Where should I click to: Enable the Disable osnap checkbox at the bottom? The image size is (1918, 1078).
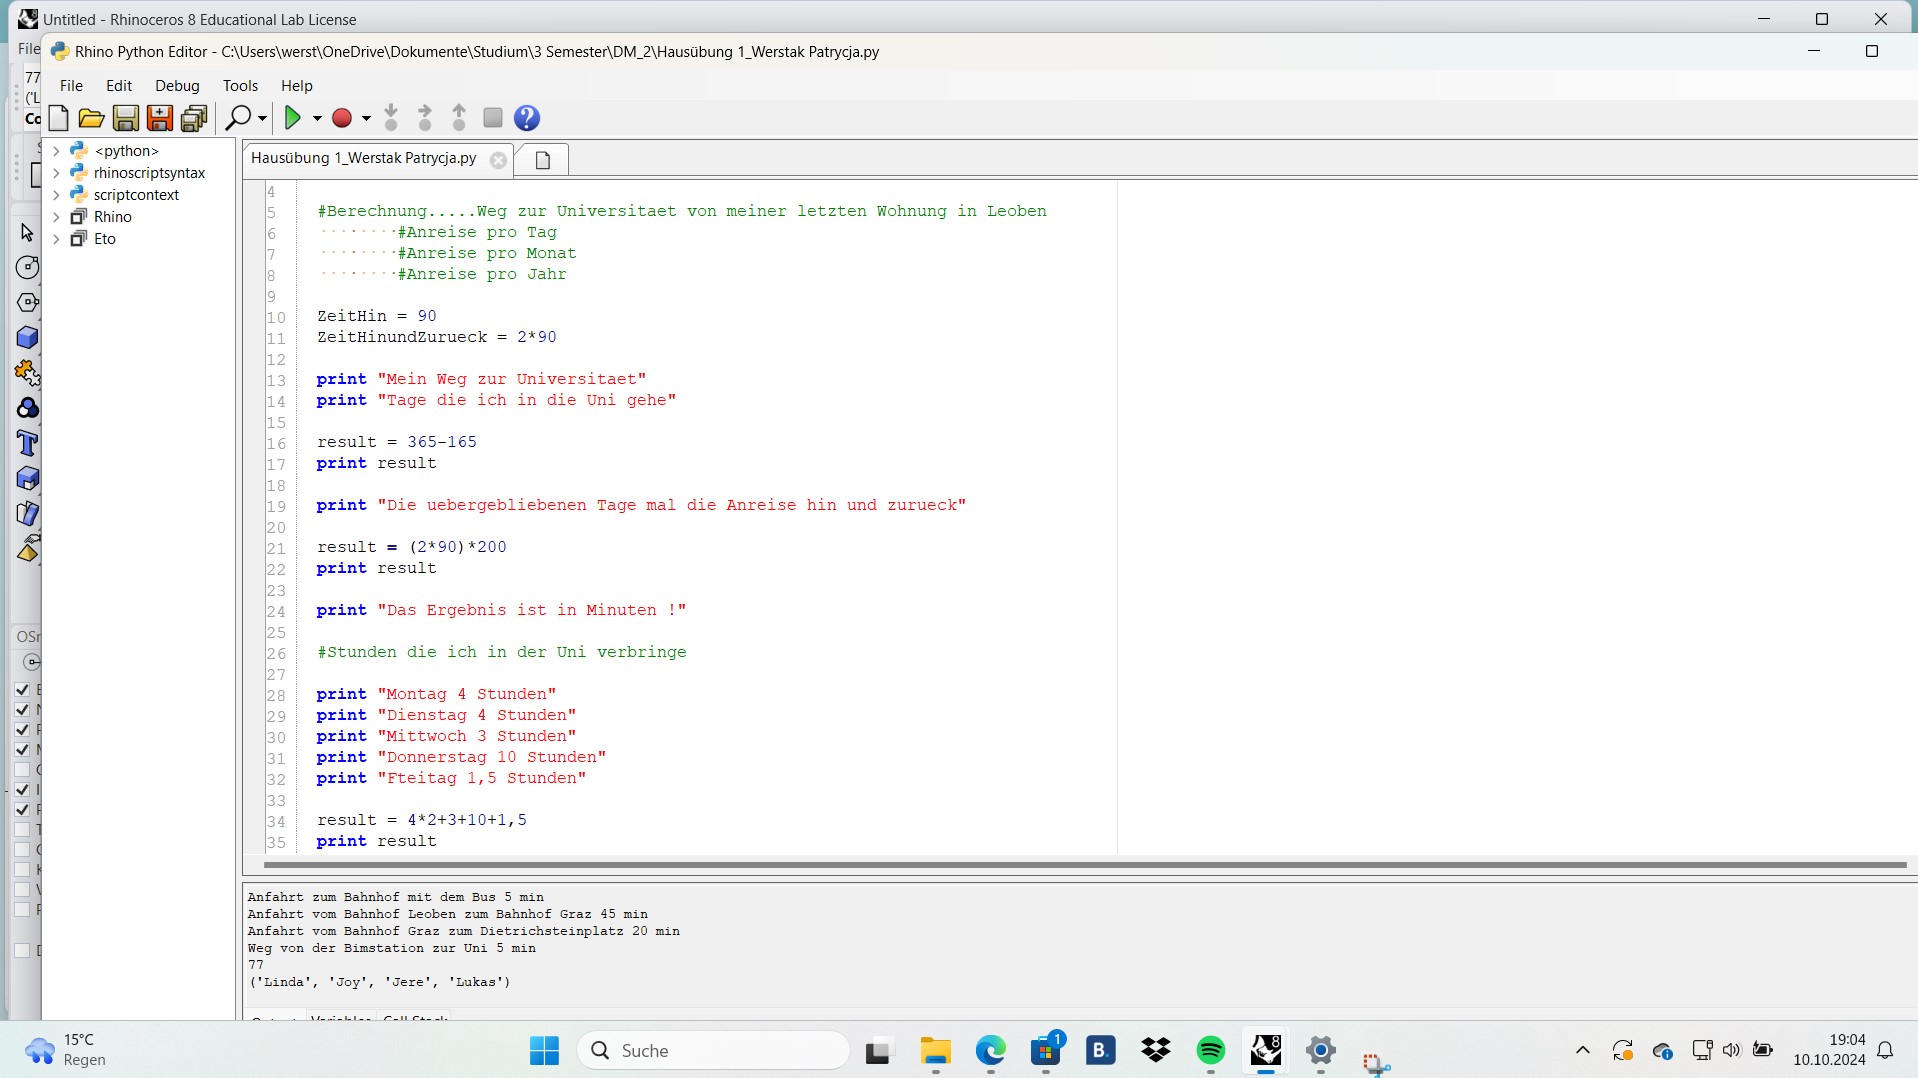click(x=22, y=949)
